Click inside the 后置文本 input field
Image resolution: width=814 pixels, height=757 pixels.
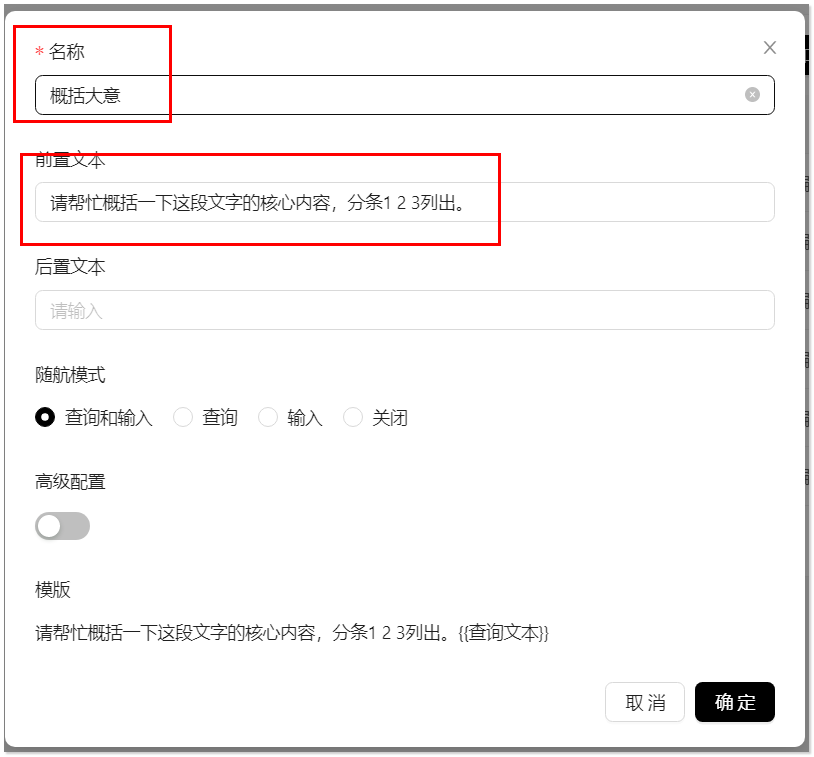(x=400, y=310)
